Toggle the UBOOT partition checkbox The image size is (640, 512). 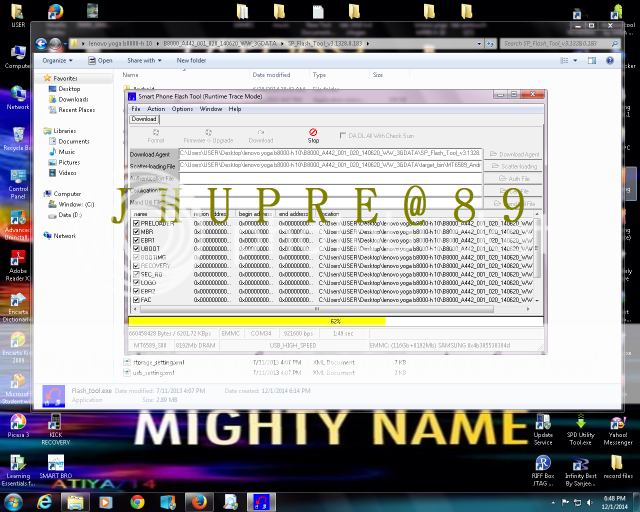137,247
